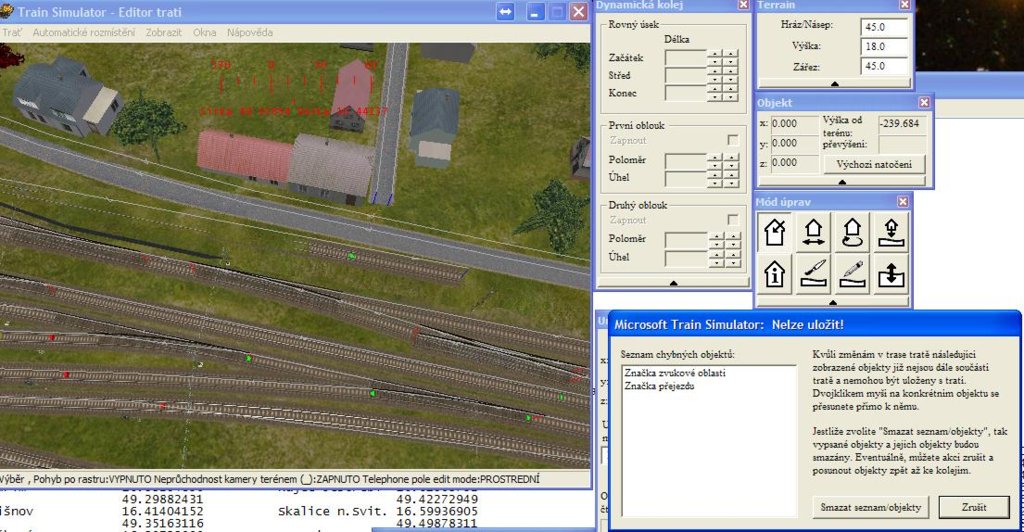This screenshot has width=1024, height=532.
Task: Open the Trať menu
Action: click(11, 32)
